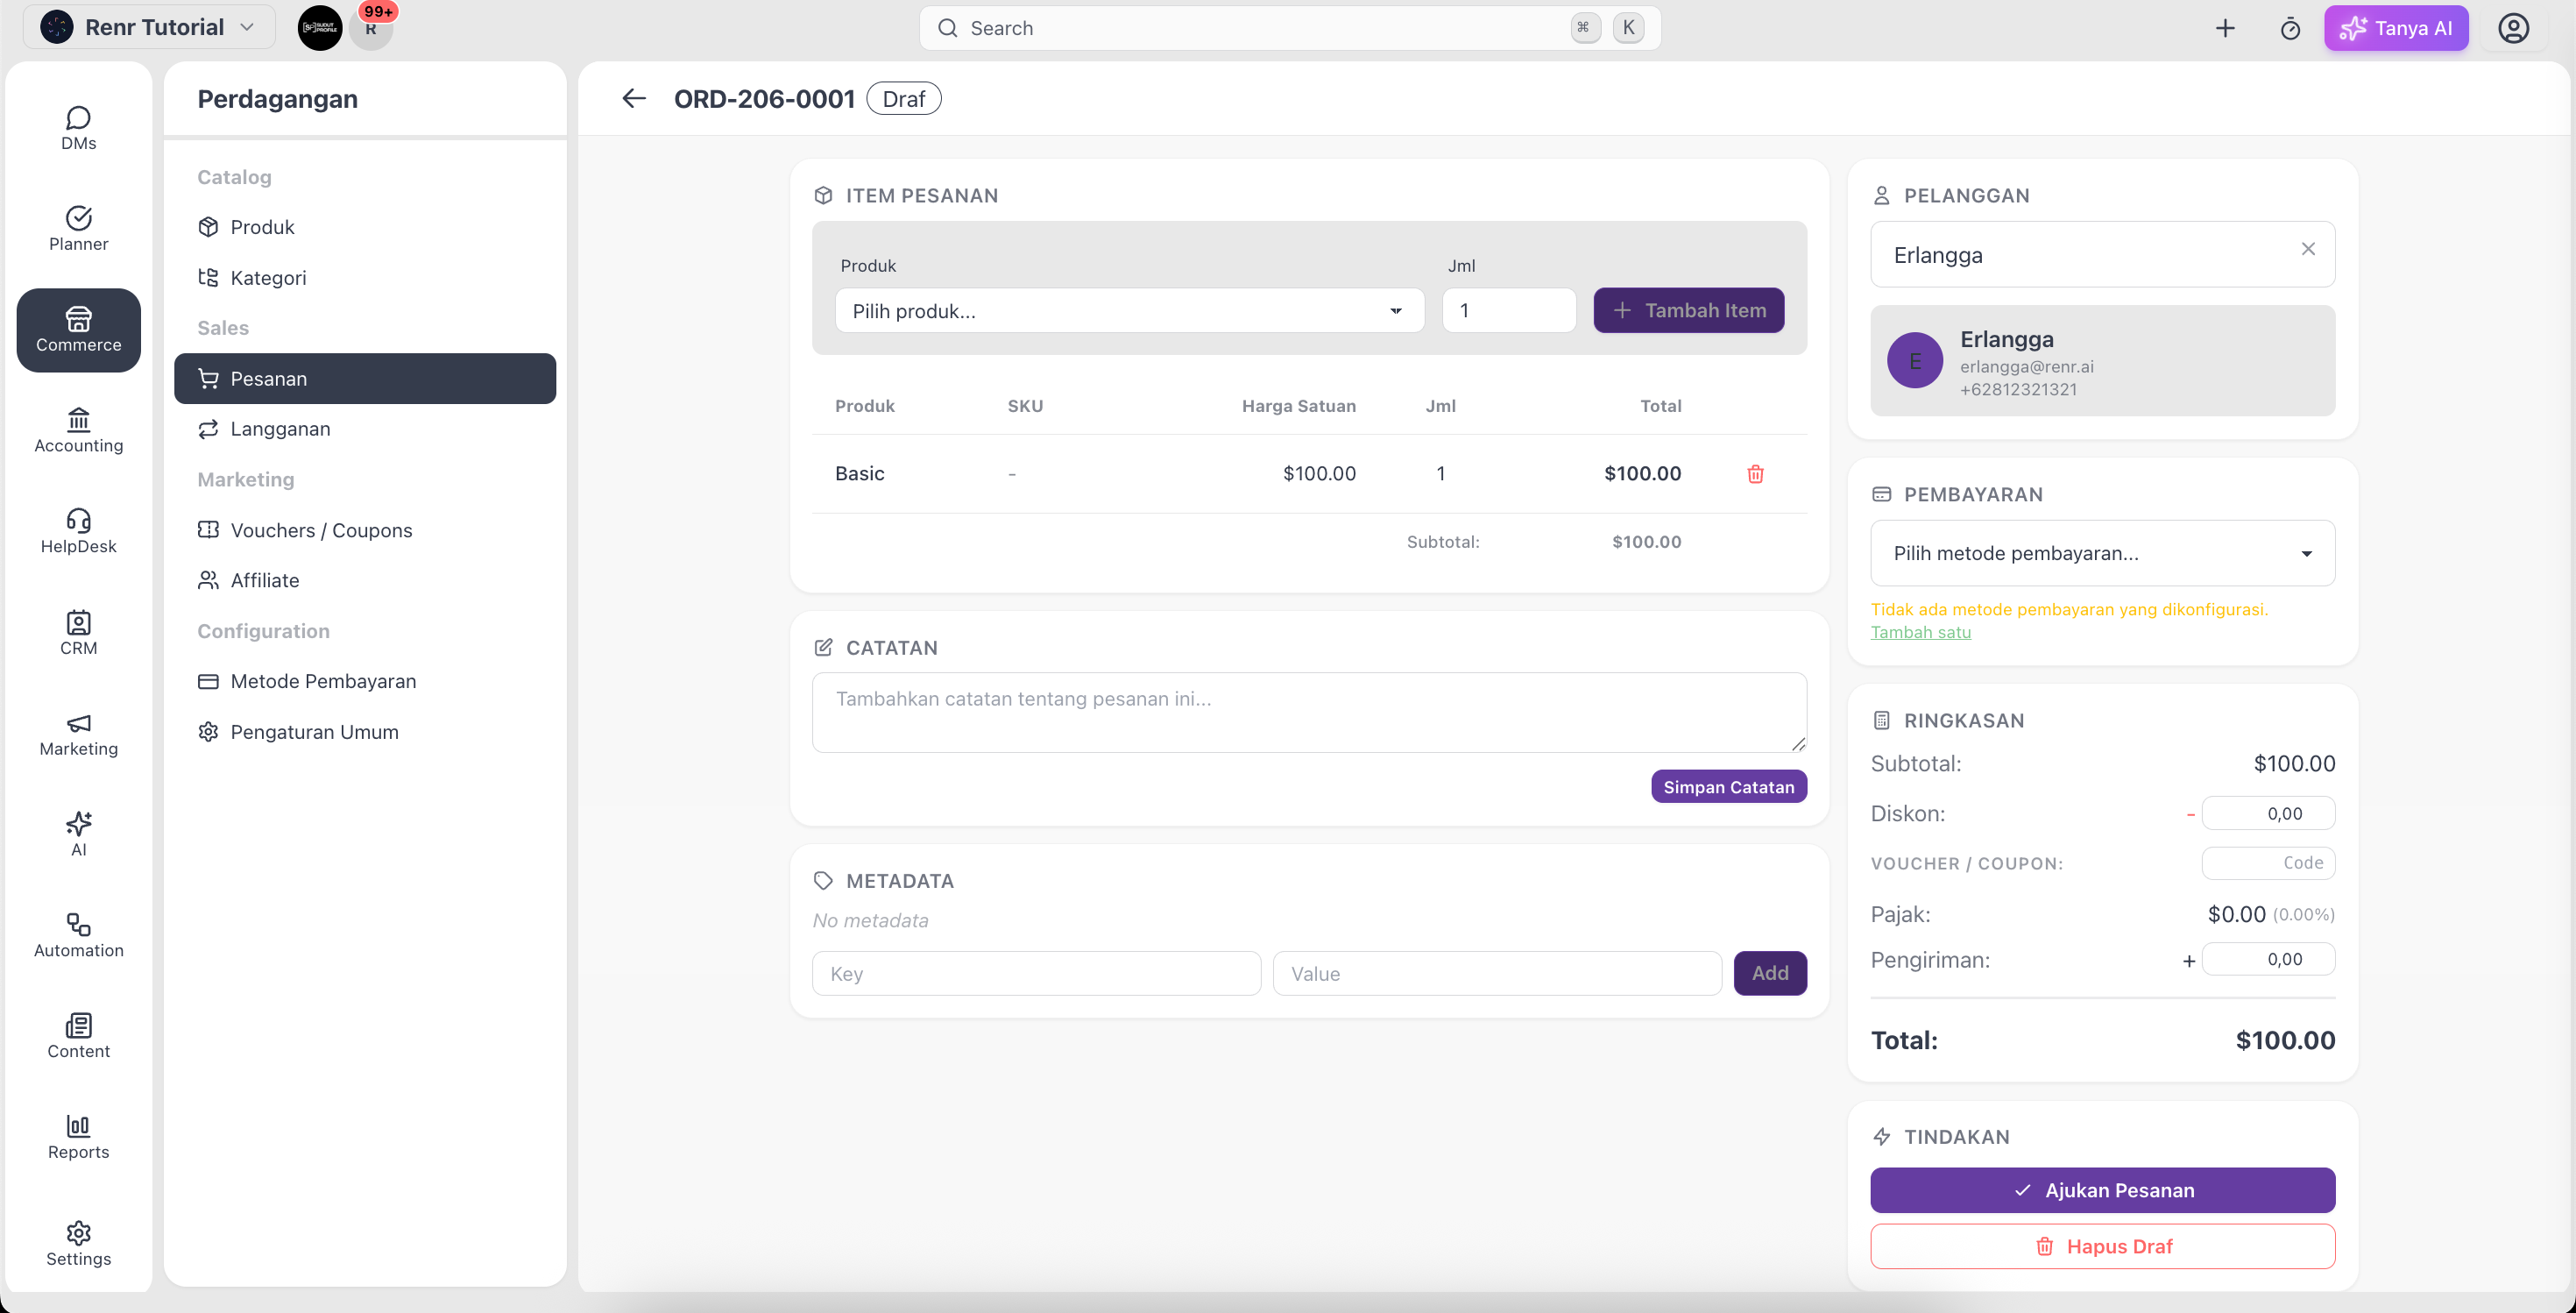
Task: Open the timer stopwatch icon
Action: [x=2290, y=28]
